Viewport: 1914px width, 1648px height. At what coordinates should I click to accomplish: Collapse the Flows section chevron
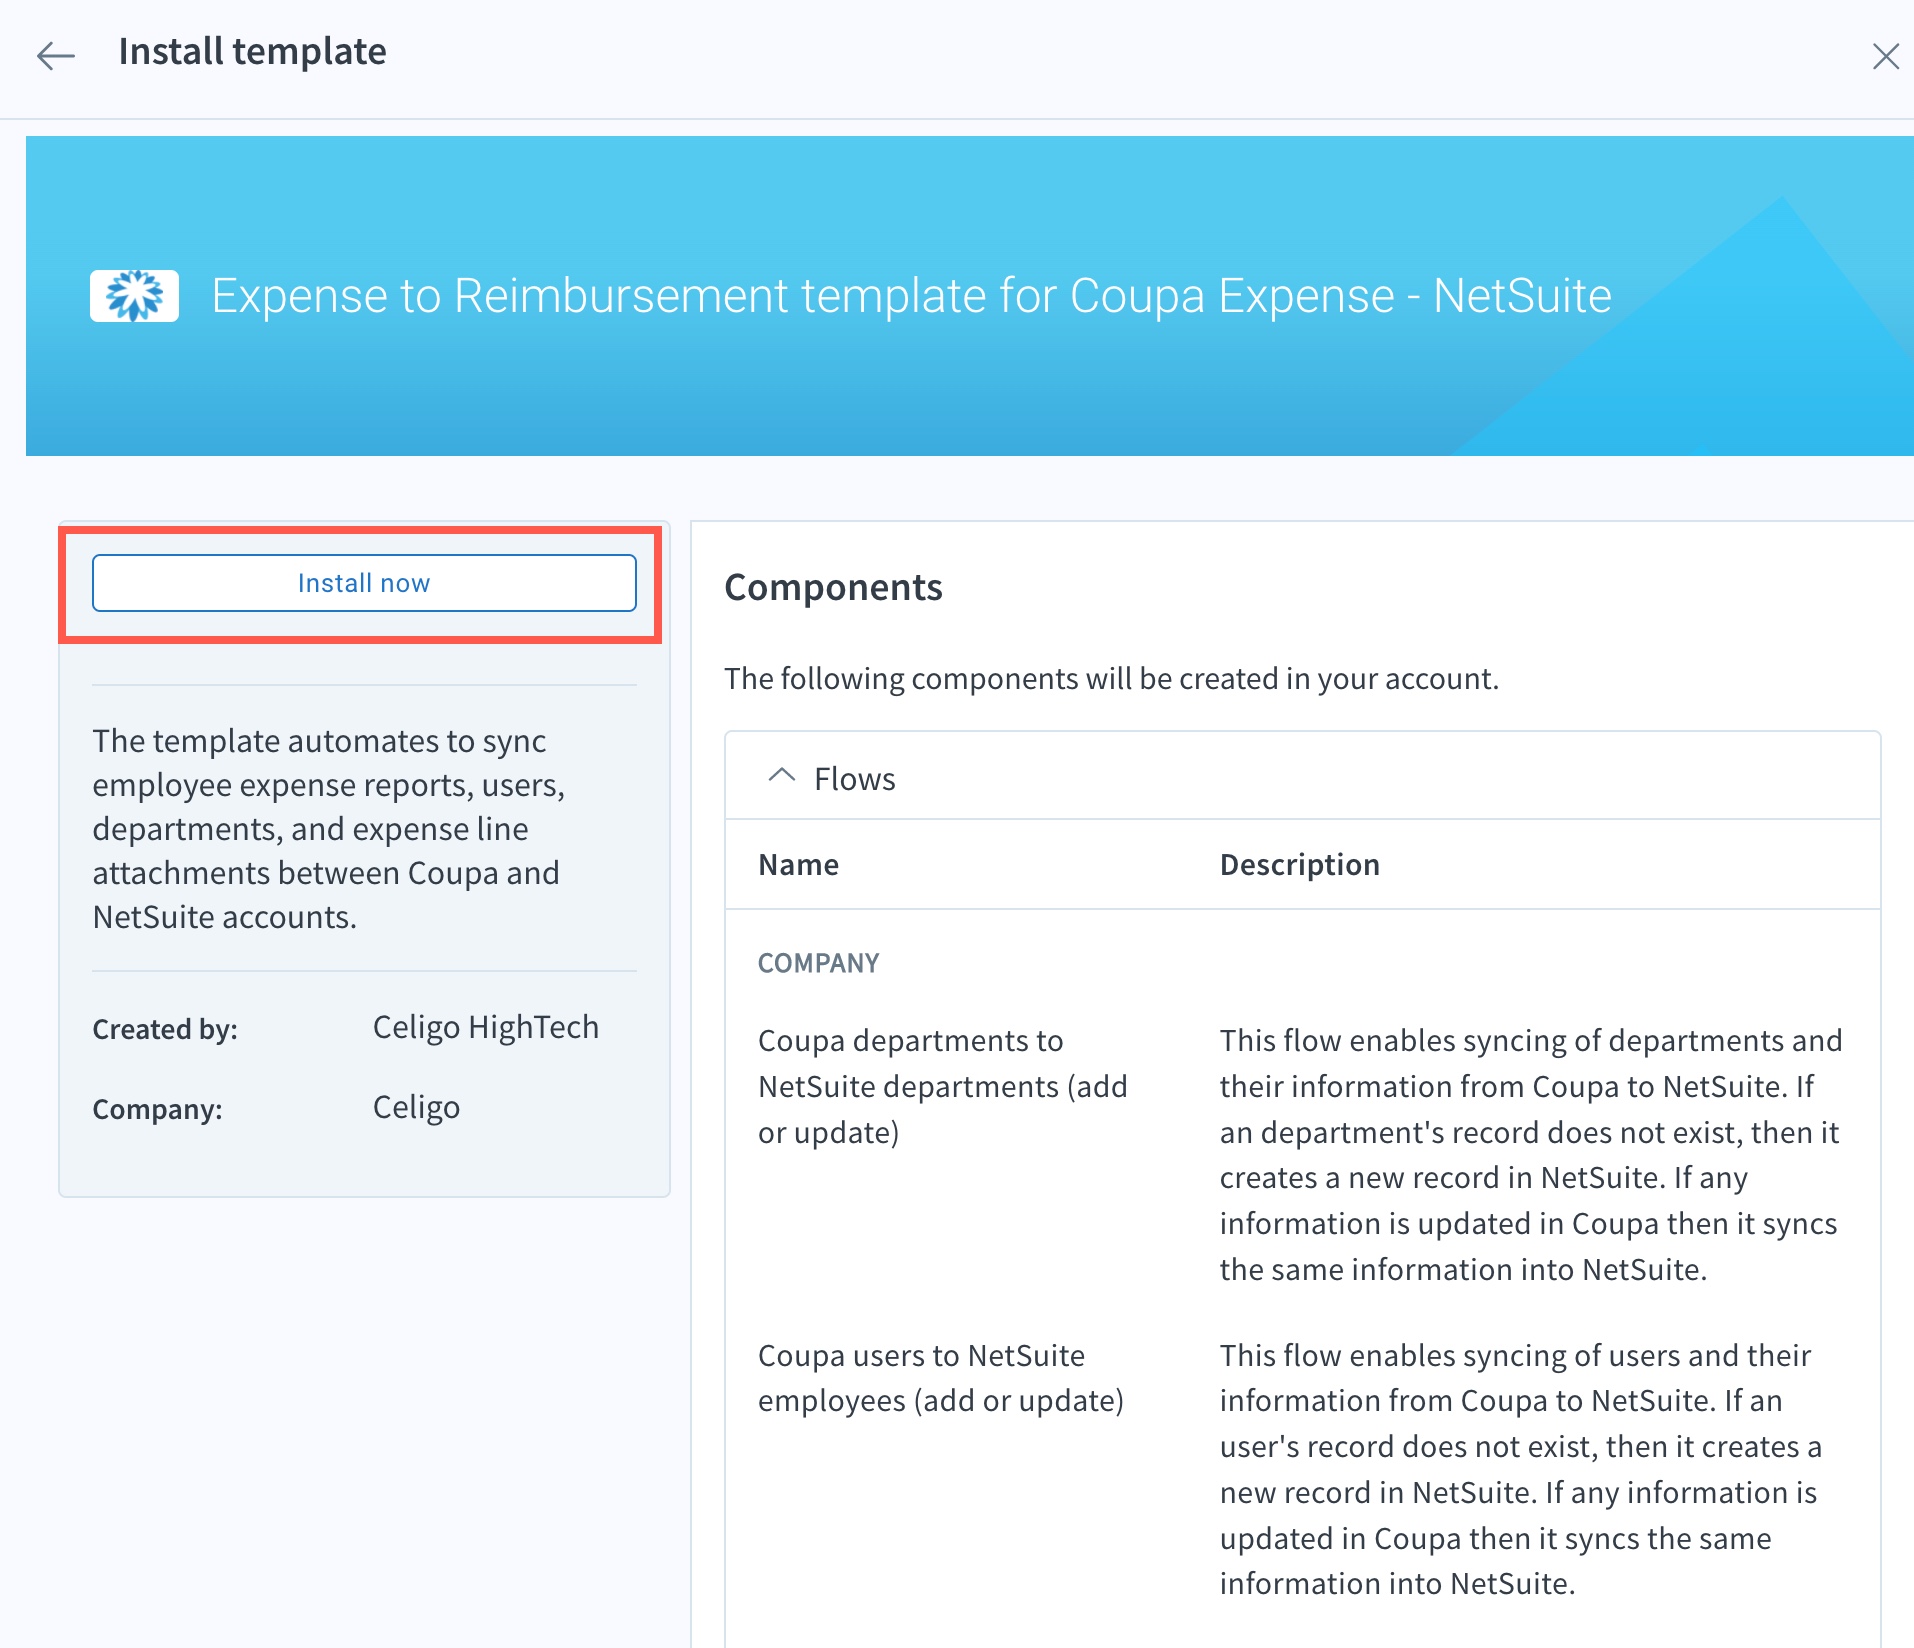[781, 777]
